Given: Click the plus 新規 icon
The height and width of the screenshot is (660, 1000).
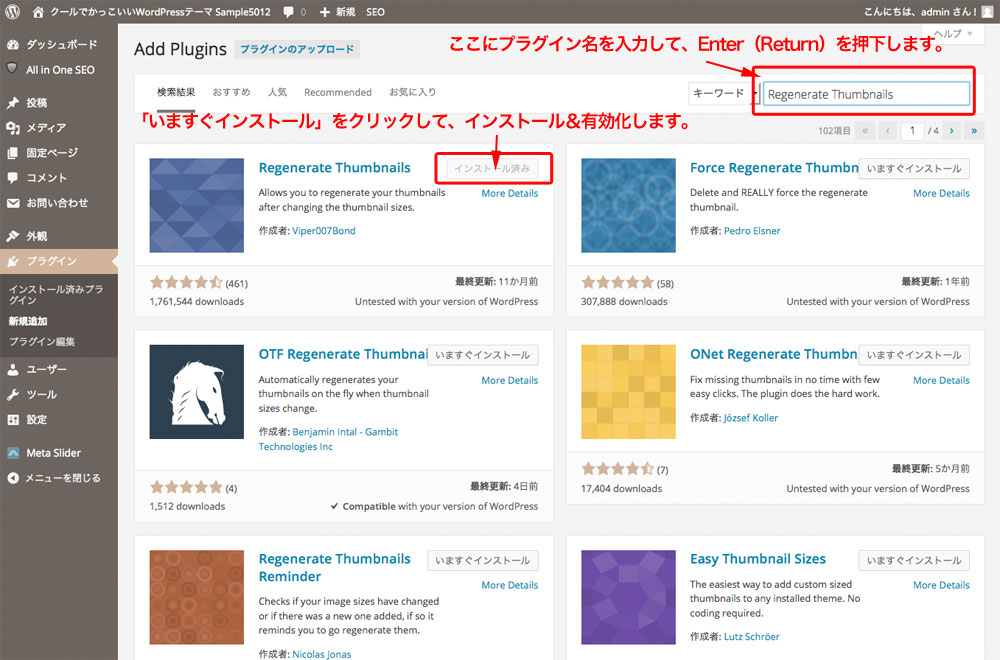Looking at the screenshot, I should pos(325,12).
